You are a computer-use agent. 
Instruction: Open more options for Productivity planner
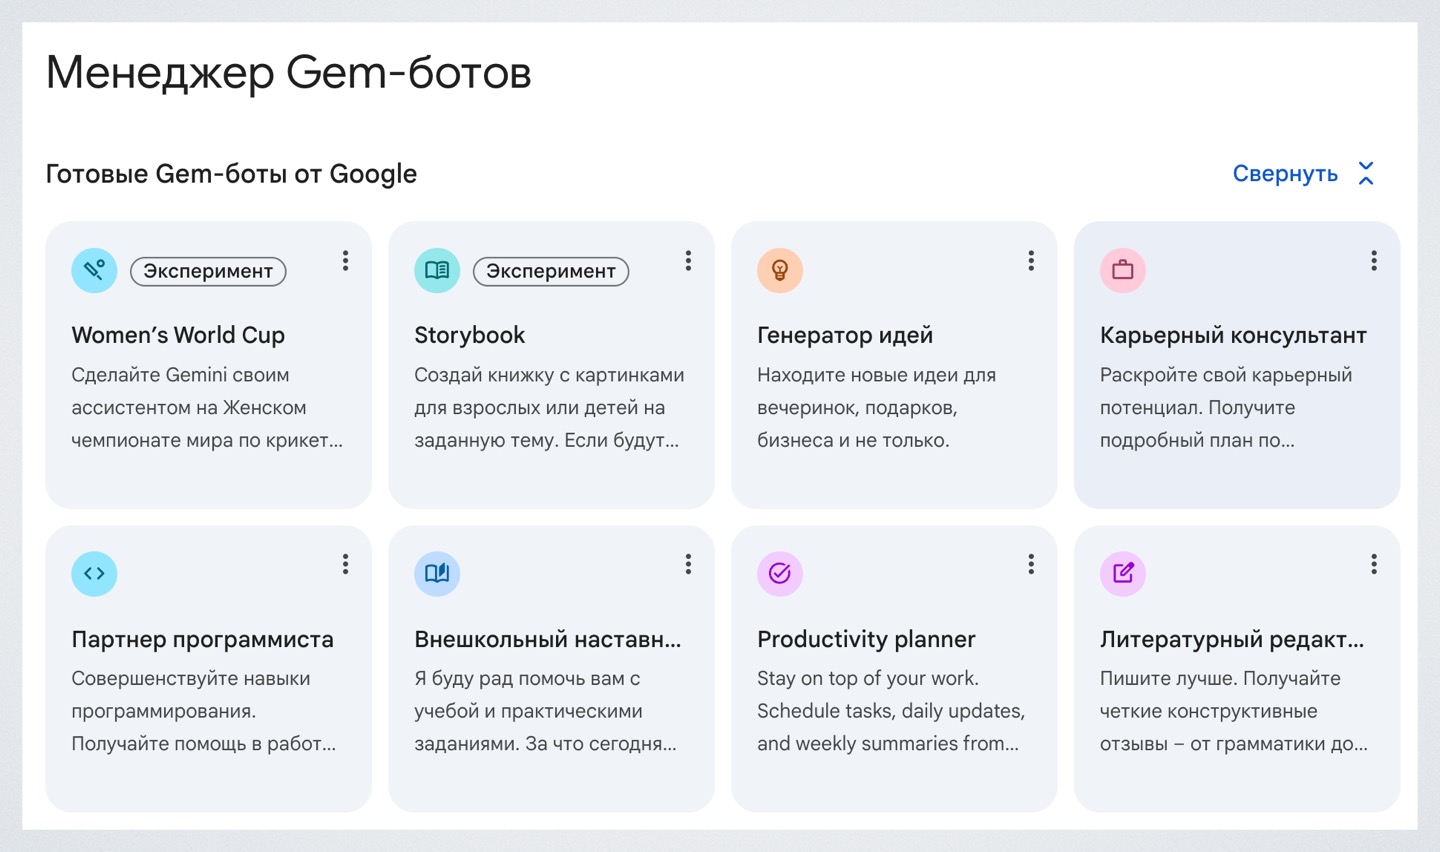click(1031, 564)
